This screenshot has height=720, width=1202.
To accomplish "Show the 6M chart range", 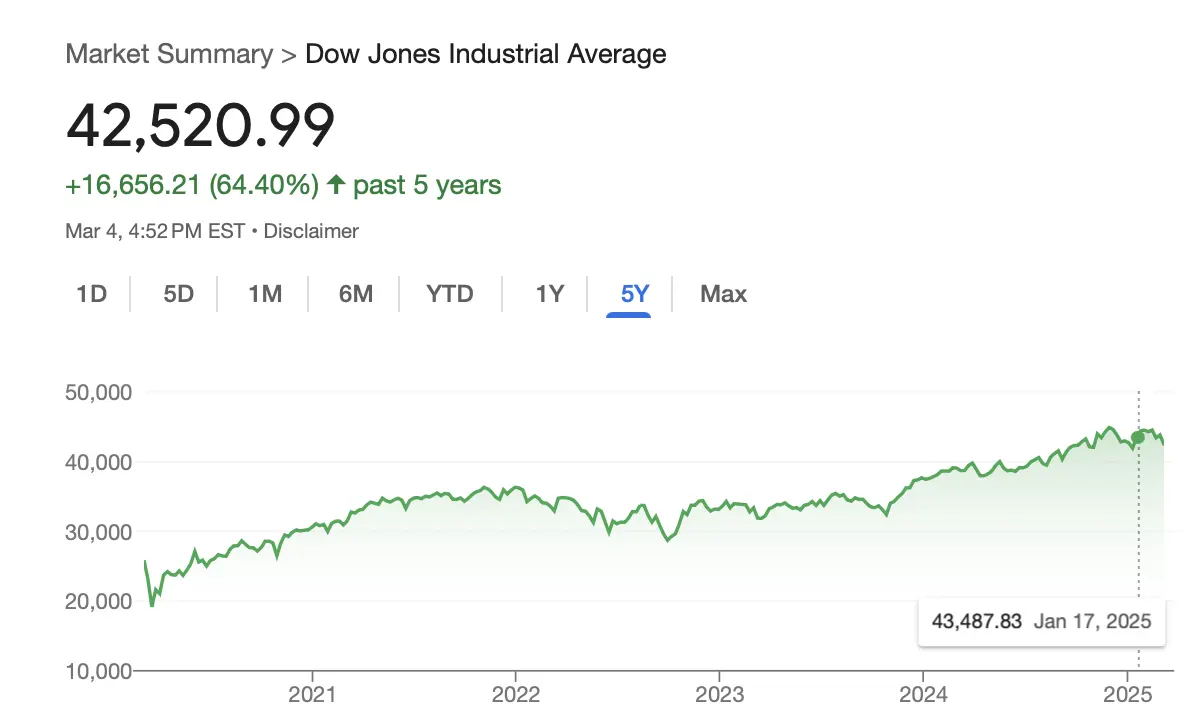I will [355, 294].
